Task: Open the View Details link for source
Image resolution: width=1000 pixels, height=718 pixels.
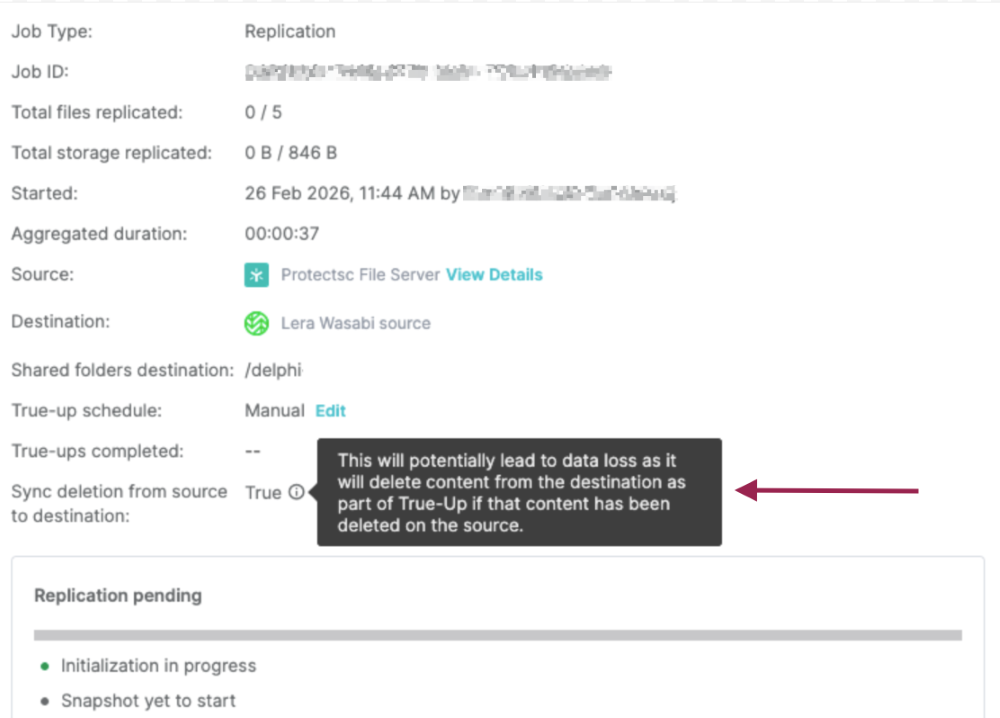Action: coord(494,275)
